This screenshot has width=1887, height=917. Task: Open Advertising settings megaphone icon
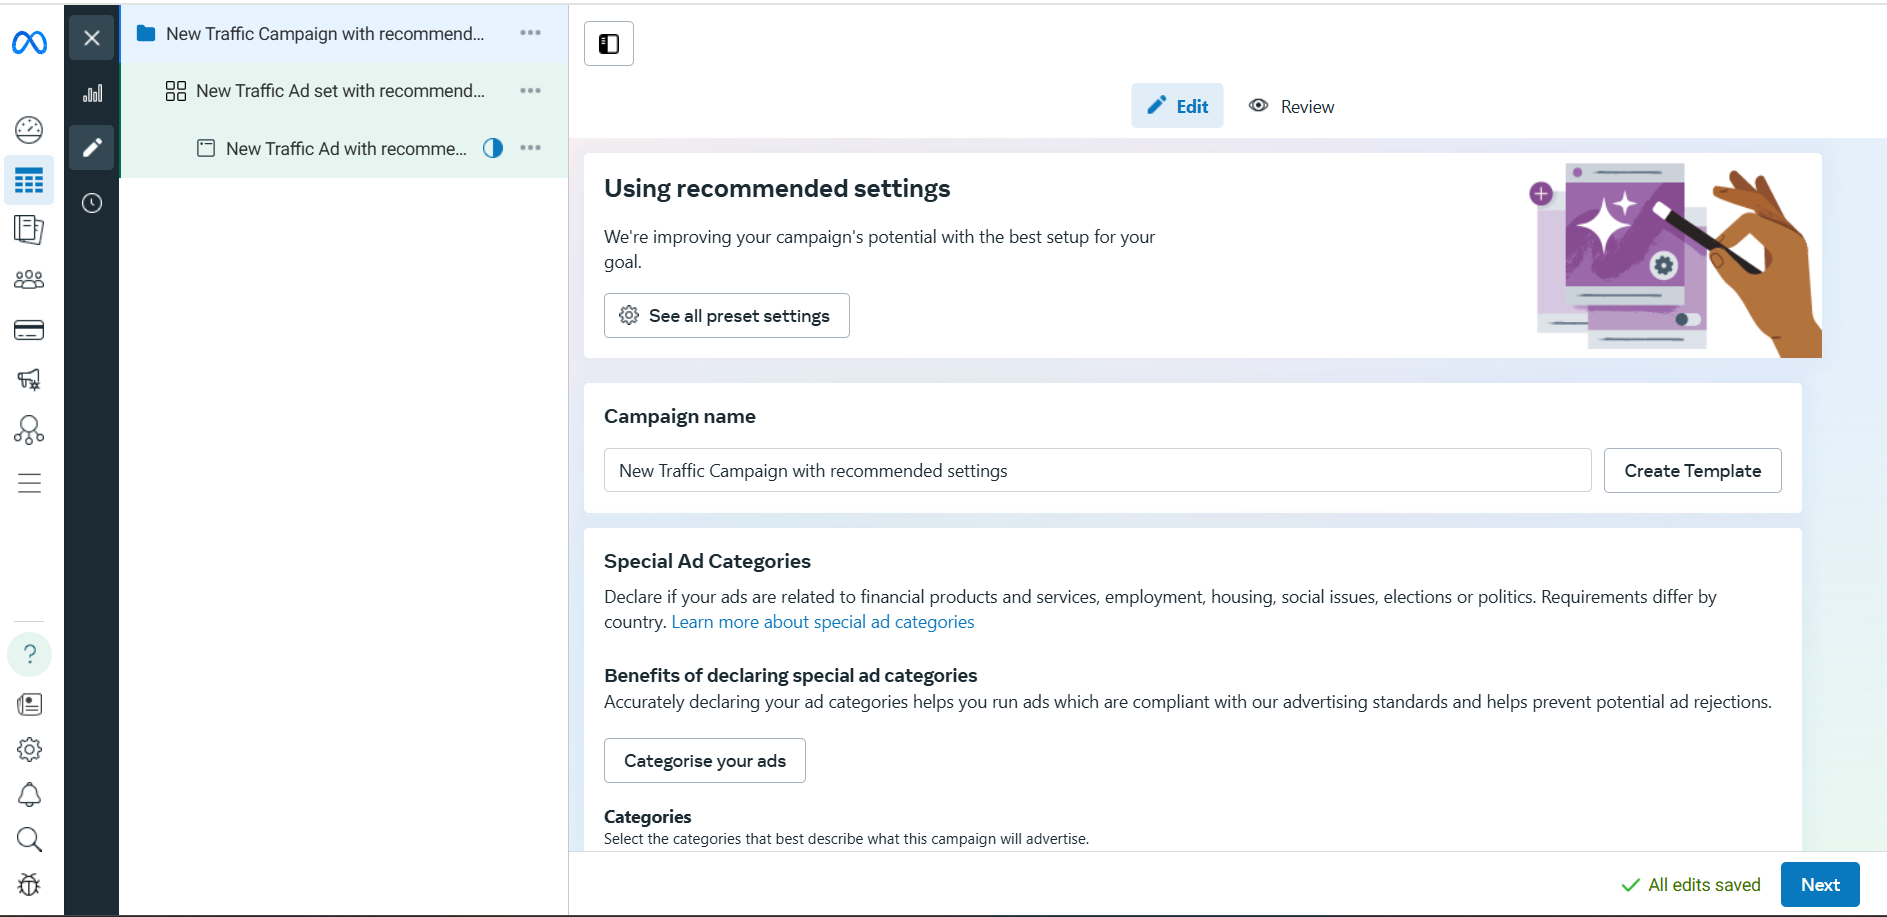29,379
